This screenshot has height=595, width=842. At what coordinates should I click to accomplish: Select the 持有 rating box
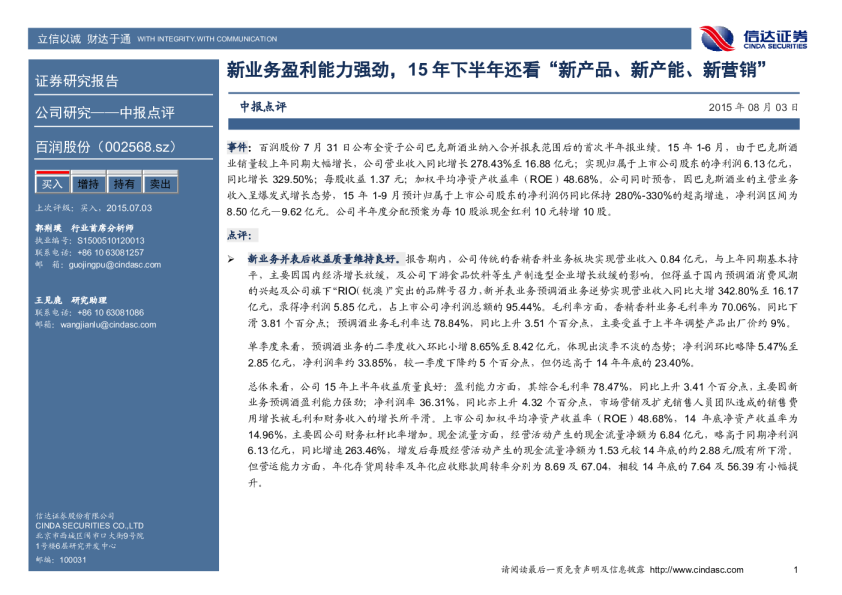[x=124, y=185]
